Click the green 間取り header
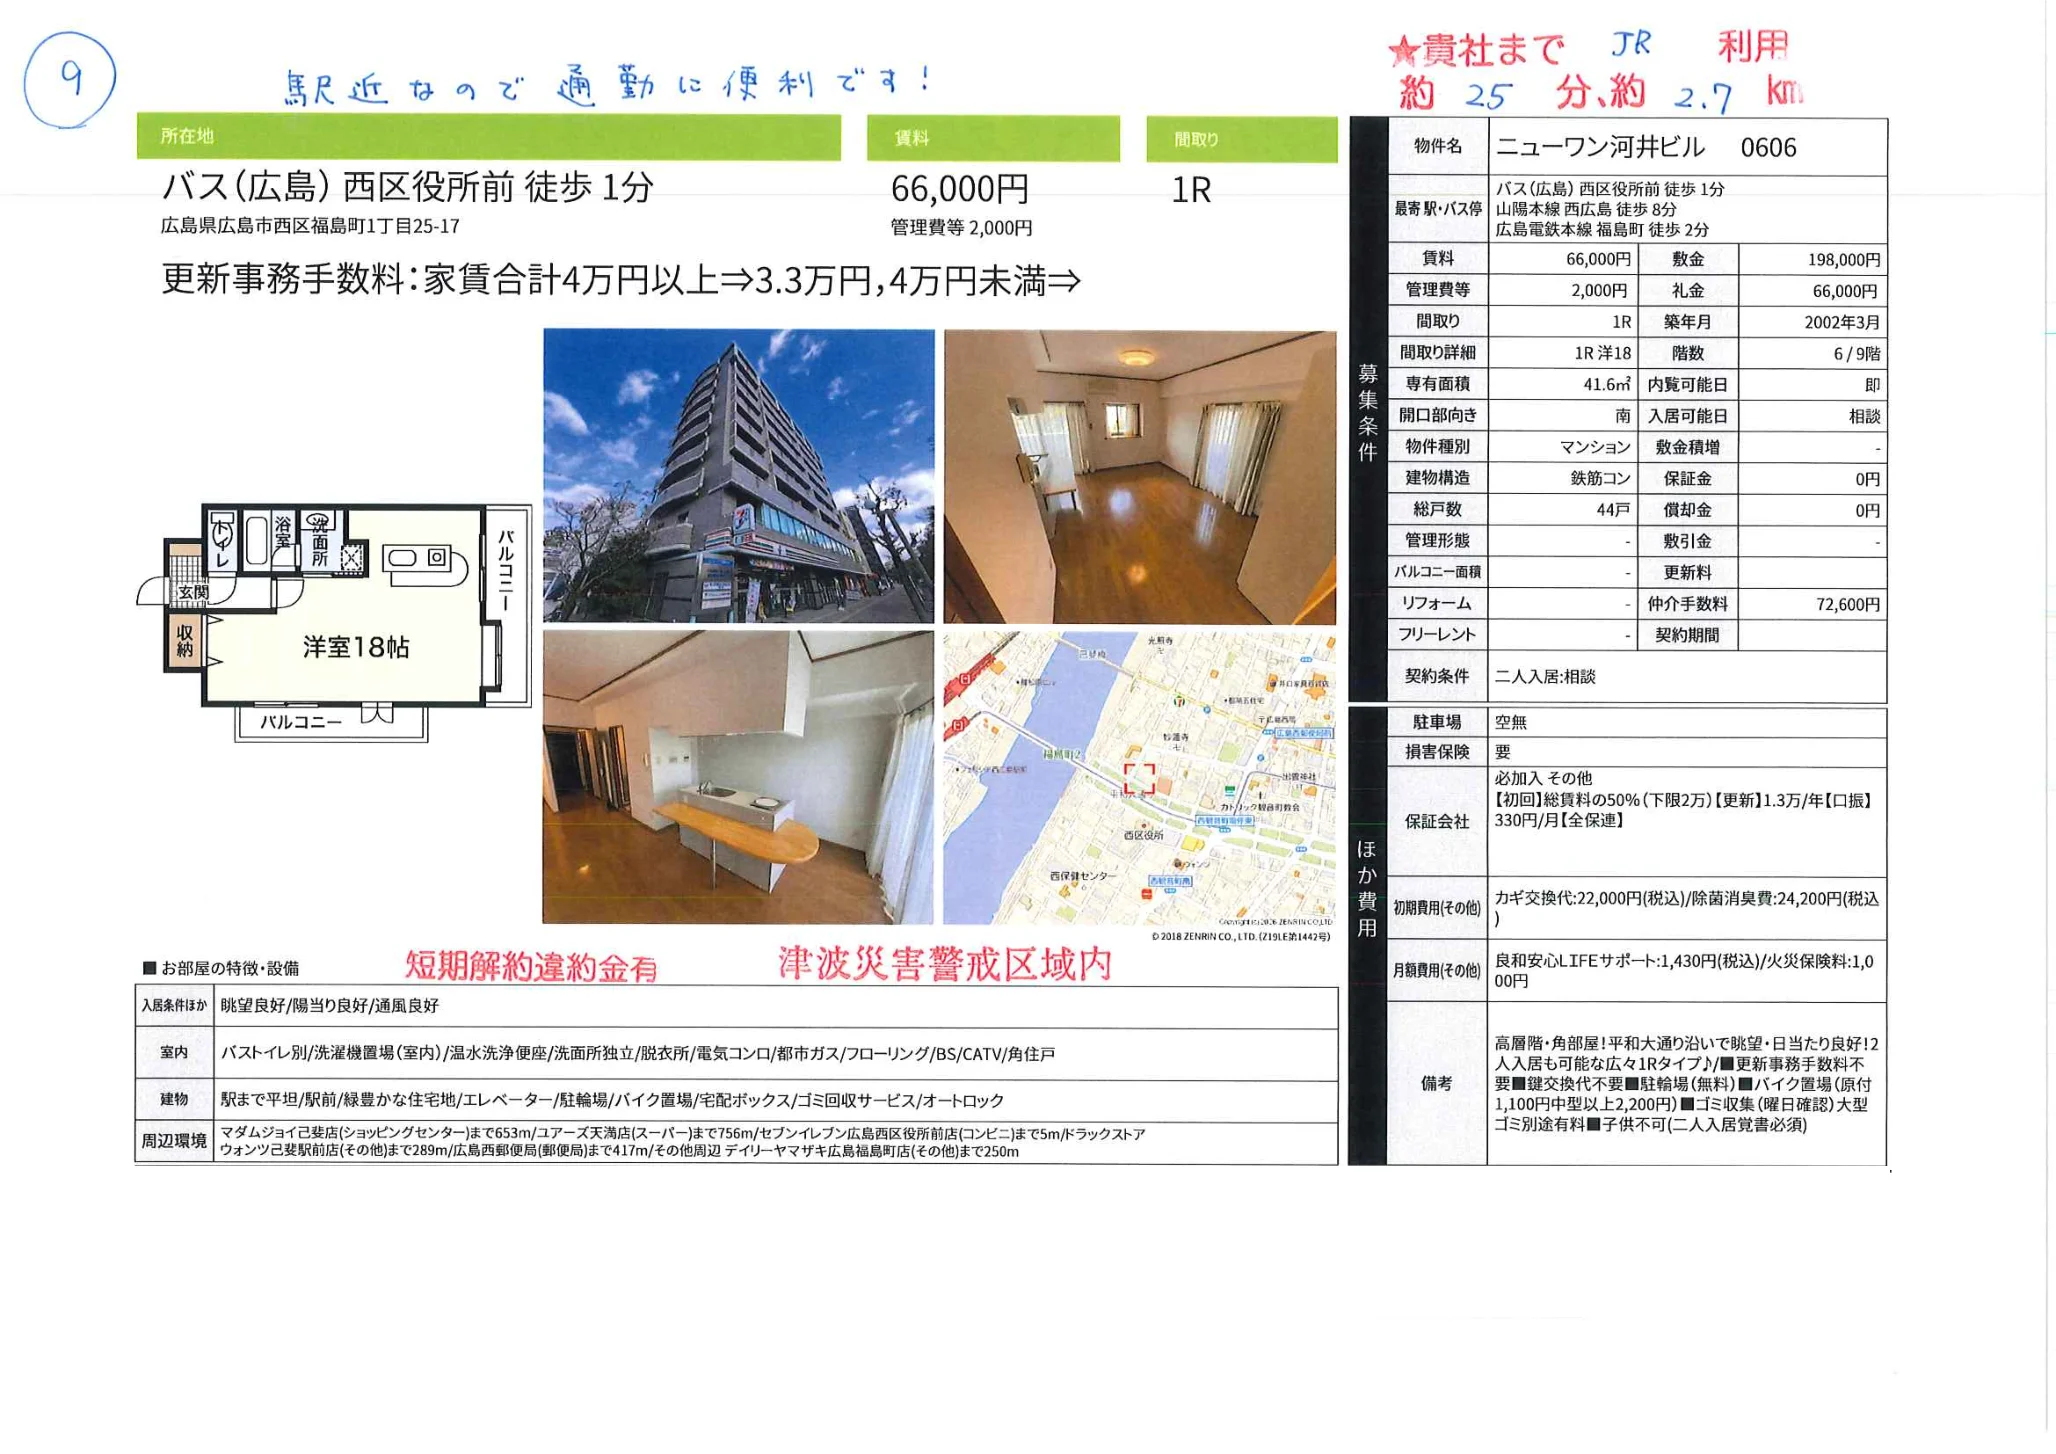The height and width of the screenshot is (1454, 2056). 1241,140
